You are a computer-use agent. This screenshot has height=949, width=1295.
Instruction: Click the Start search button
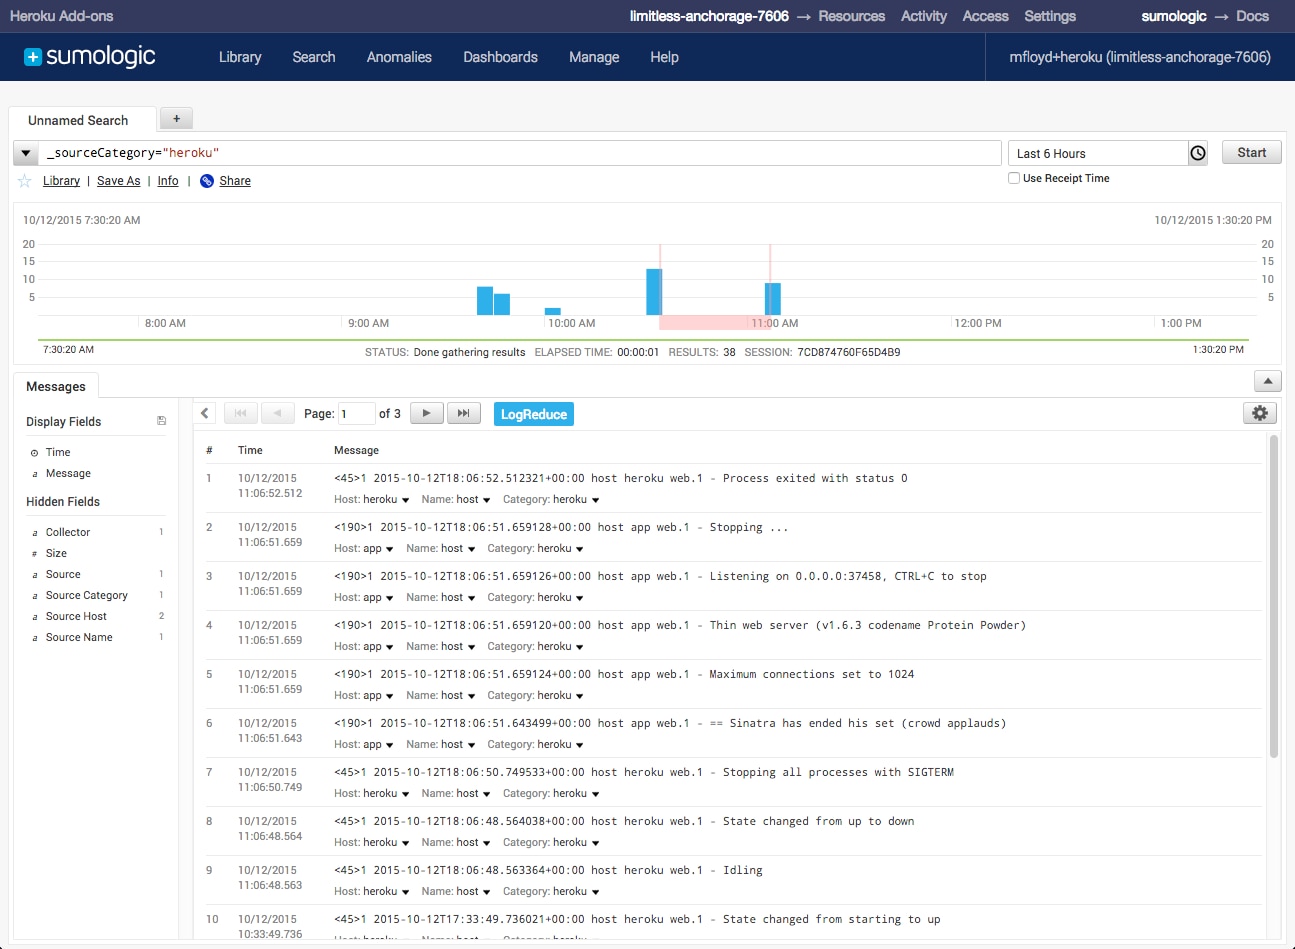pos(1250,151)
